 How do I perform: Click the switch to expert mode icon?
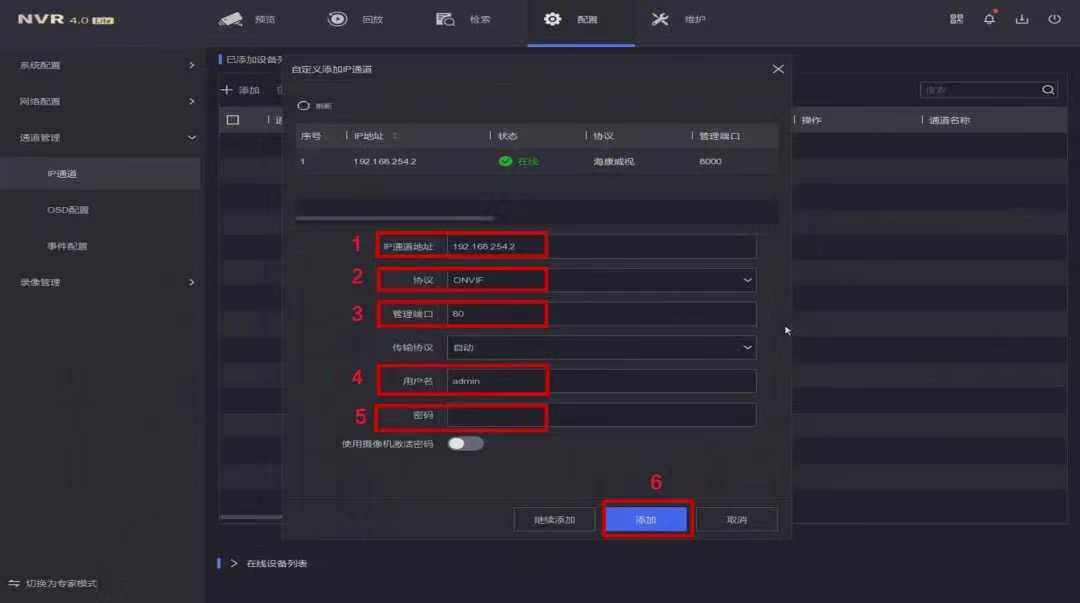(14, 583)
